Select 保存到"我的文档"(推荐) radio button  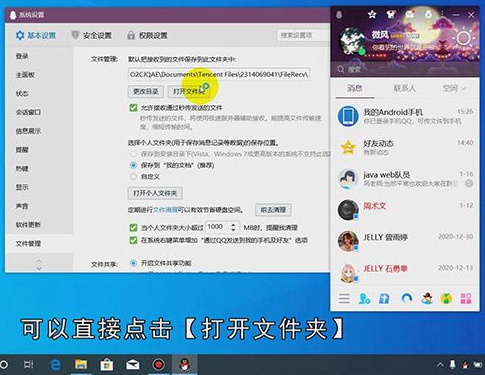[133, 165]
